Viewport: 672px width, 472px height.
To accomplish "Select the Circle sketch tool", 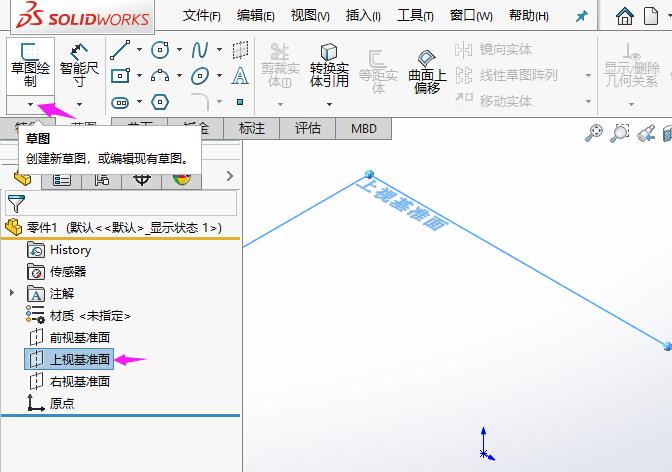I will click(160, 50).
